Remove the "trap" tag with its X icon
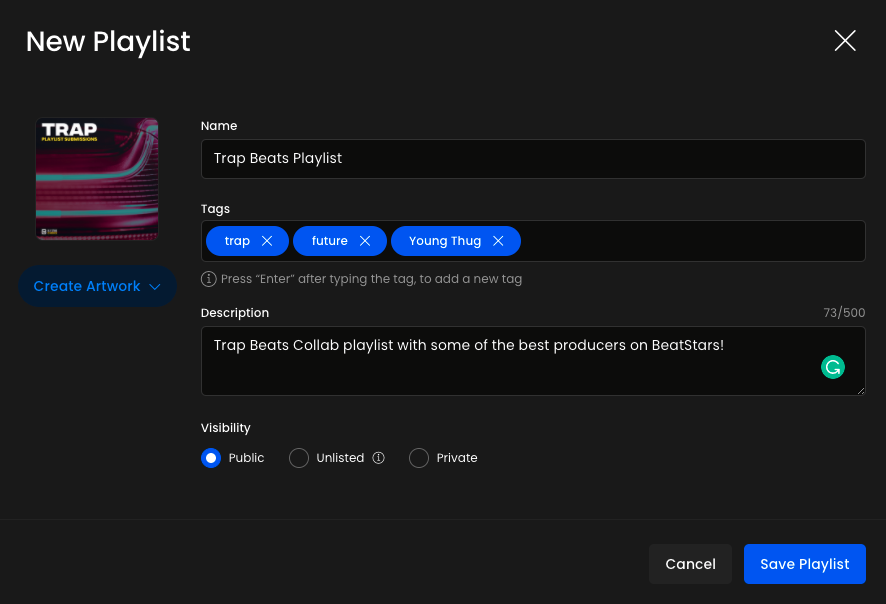886x604 pixels. [x=267, y=241]
